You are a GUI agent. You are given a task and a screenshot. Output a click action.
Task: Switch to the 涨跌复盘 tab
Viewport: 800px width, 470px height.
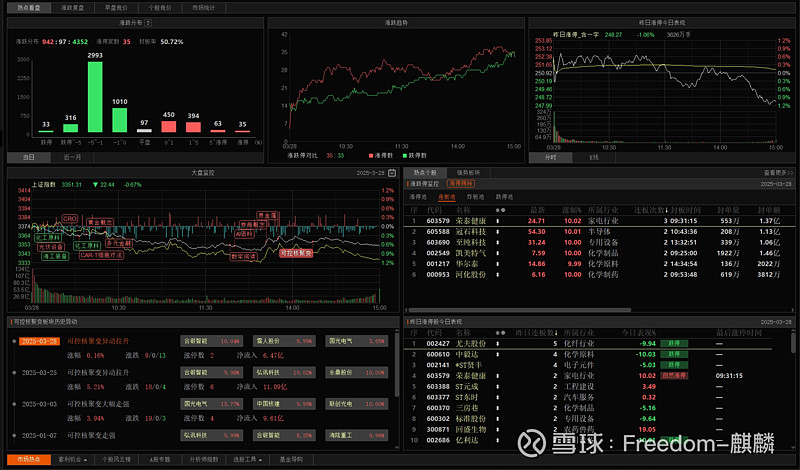(x=73, y=6)
